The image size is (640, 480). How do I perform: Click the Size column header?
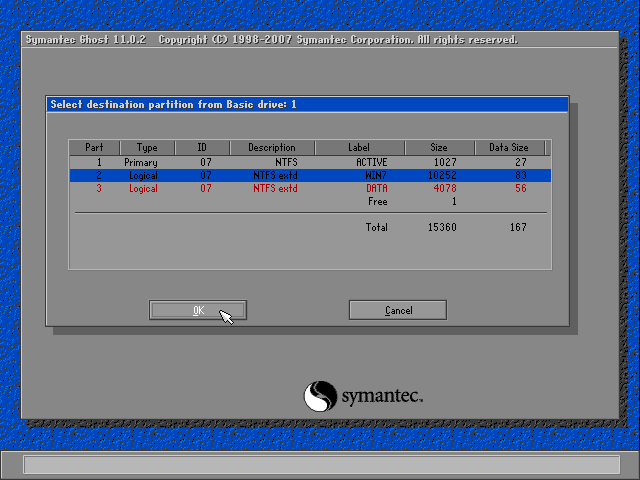439,148
